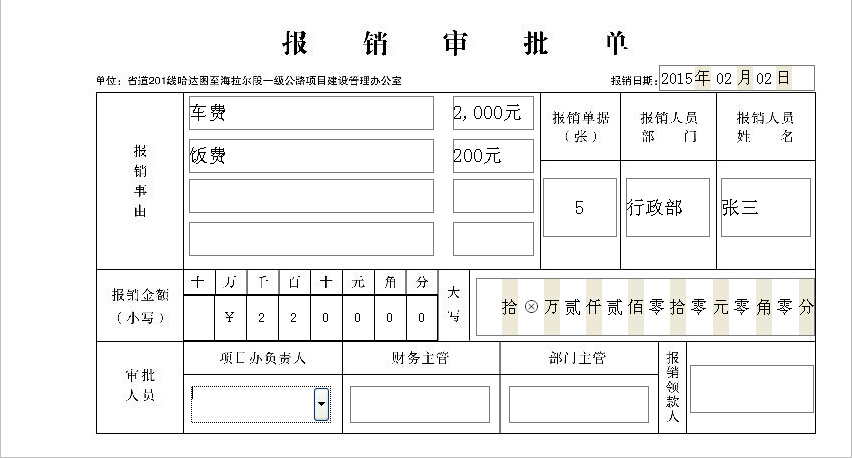This screenshot has width=852, height=458.
Task: Click the digit cell under 千 column
Action: [x=262, y=318]
